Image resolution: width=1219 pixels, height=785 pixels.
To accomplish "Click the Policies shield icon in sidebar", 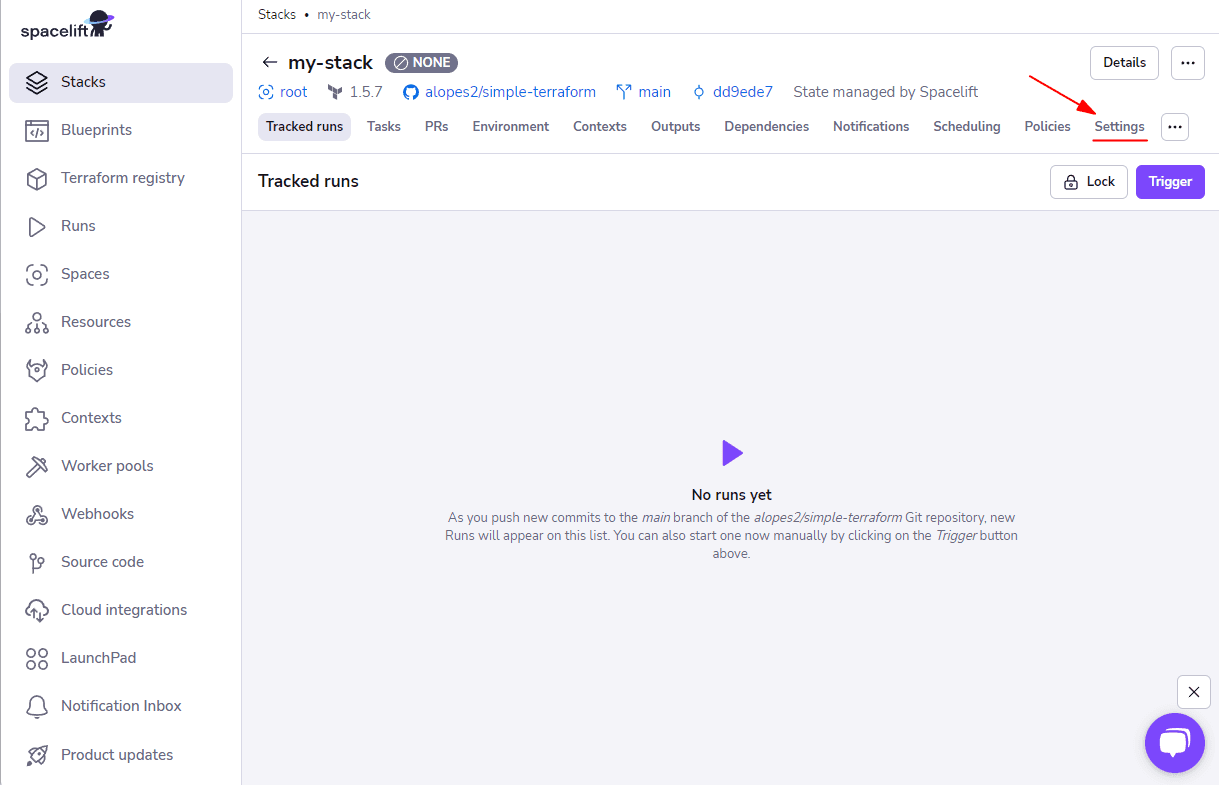I will pyautogui.click(x=37, y=370).
